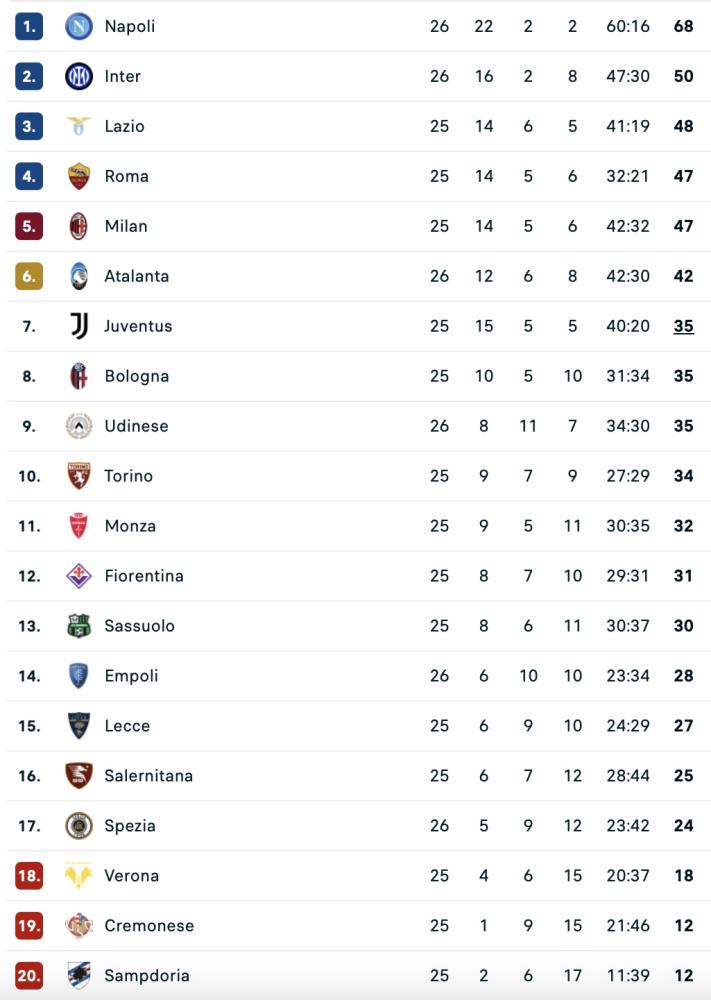Open the Bologna team name link
Viewport: 711px width, 1000px height.
136,376
